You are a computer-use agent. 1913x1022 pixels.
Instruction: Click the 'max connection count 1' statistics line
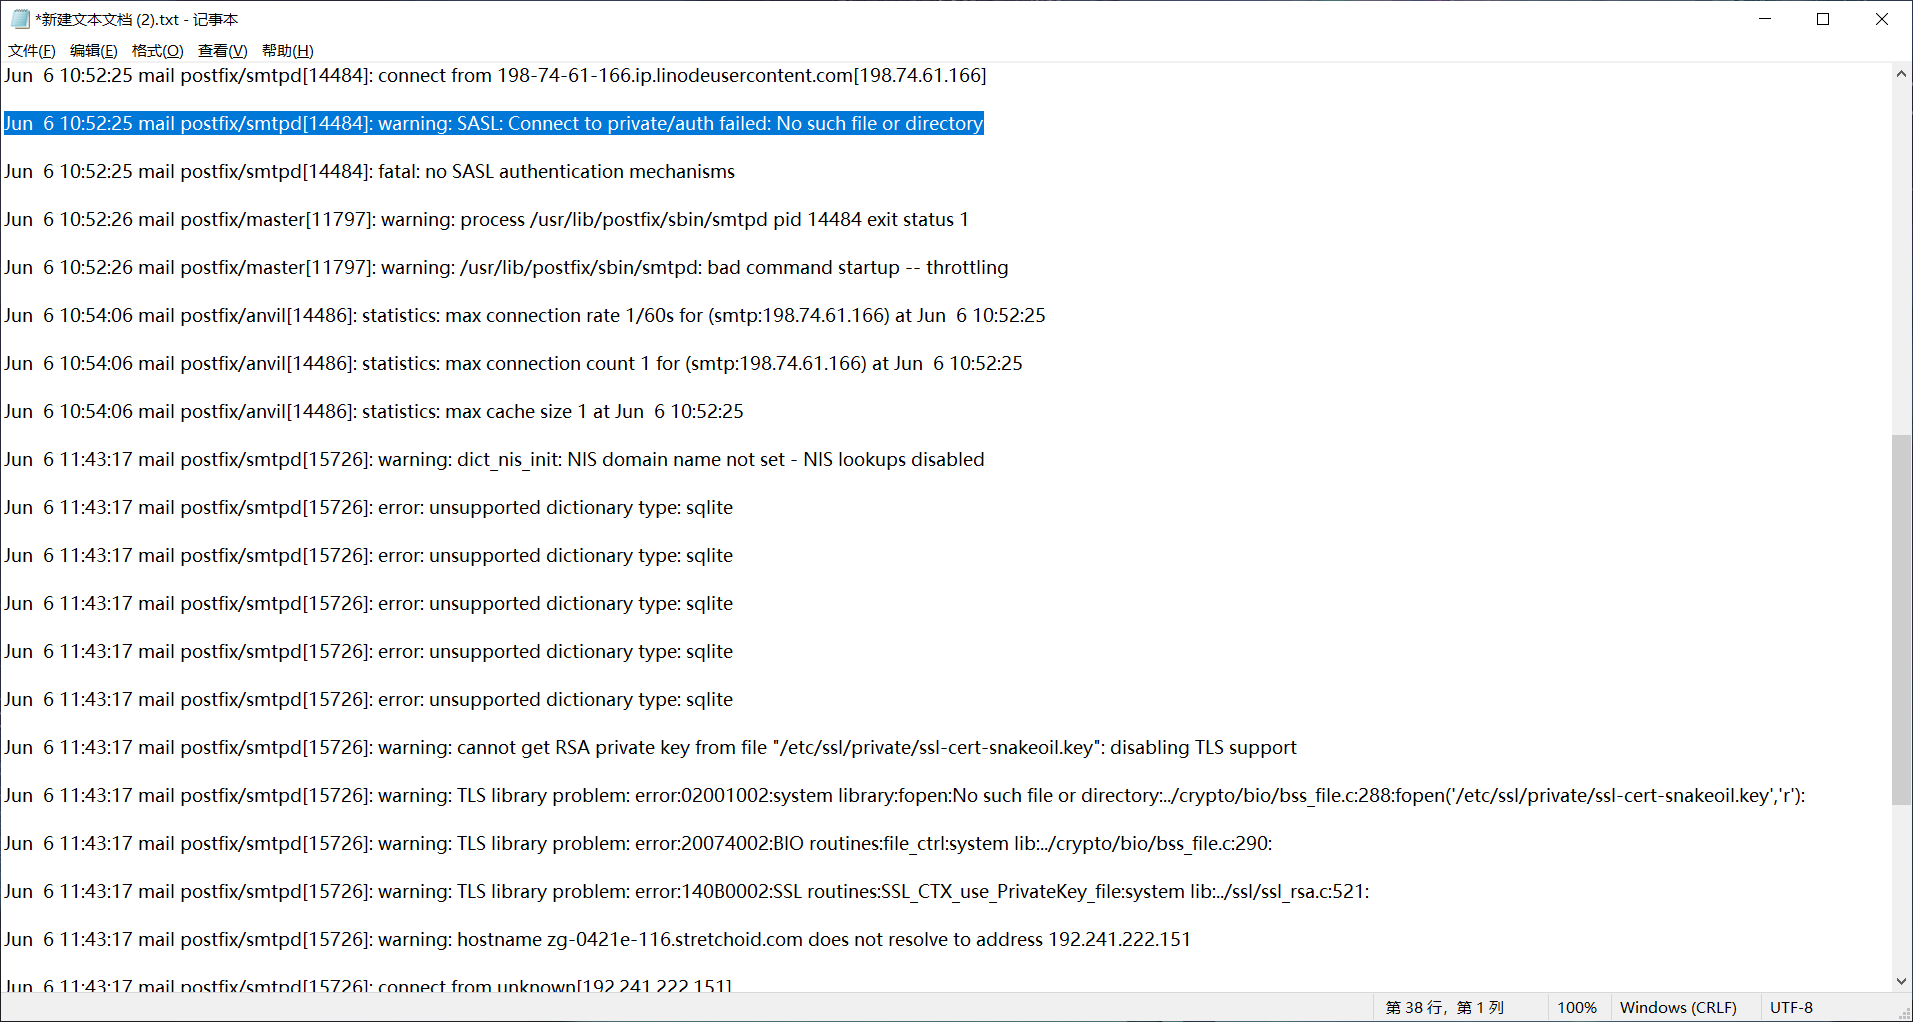coord(513,363)
